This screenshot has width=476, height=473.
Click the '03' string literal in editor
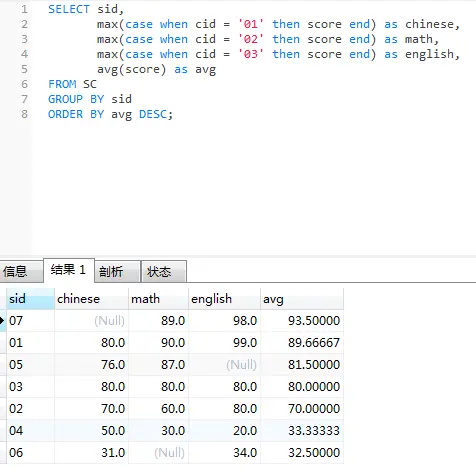click(x=251, y=54)
